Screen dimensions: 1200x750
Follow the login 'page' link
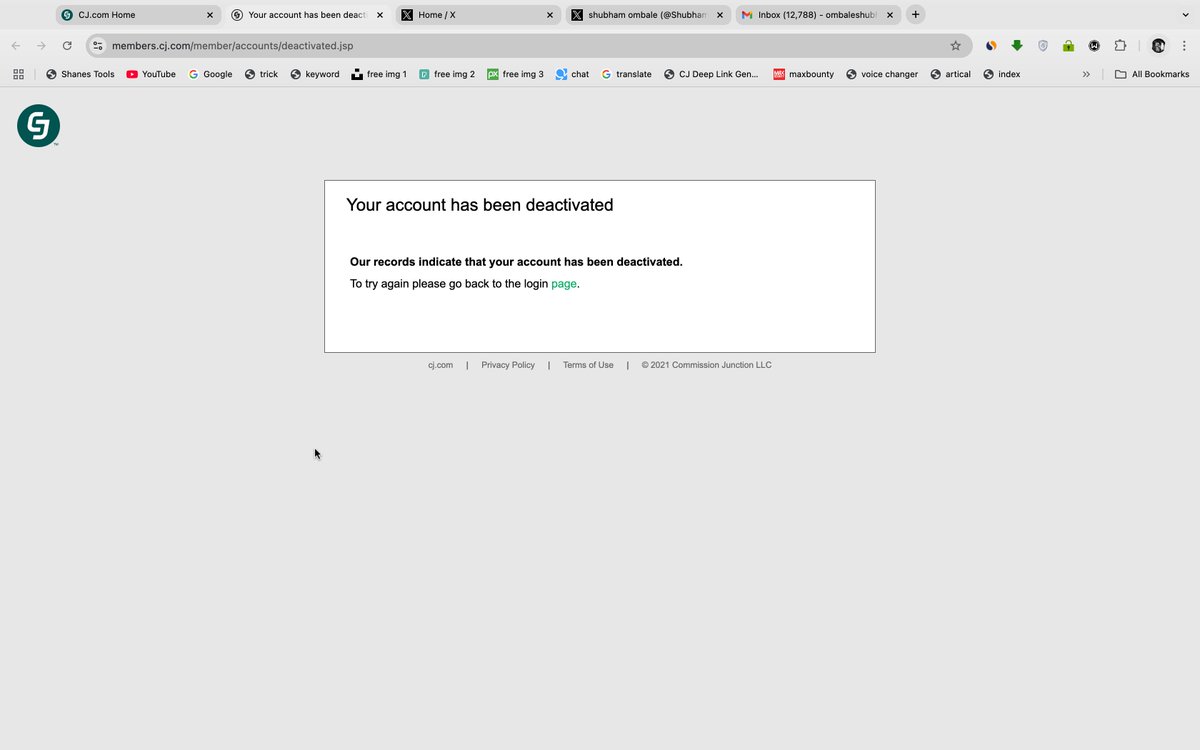coord(564,284)
